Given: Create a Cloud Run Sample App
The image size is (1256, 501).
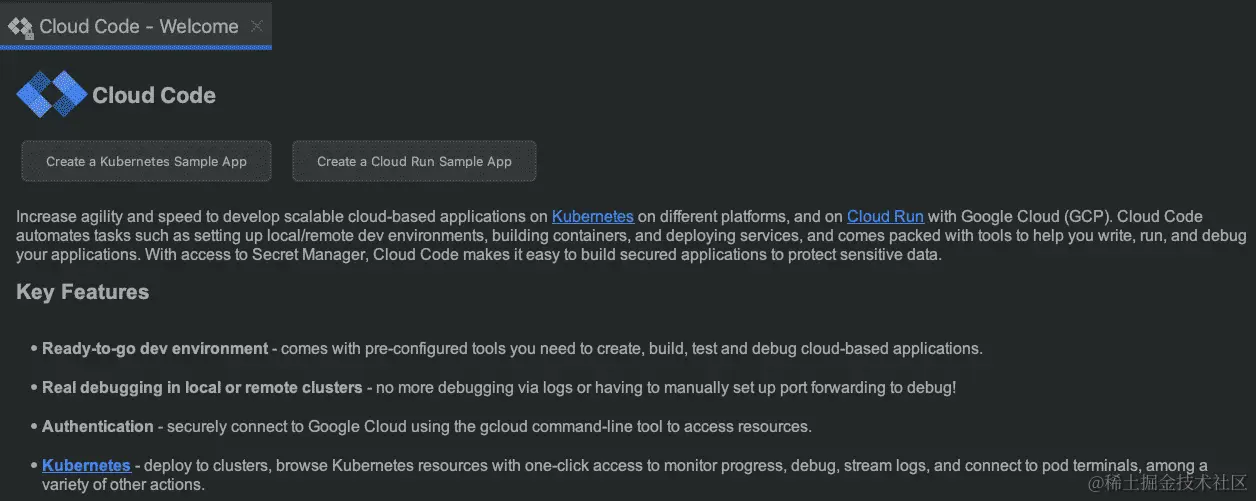Looking at the screenshot, I should pos(414,161).
